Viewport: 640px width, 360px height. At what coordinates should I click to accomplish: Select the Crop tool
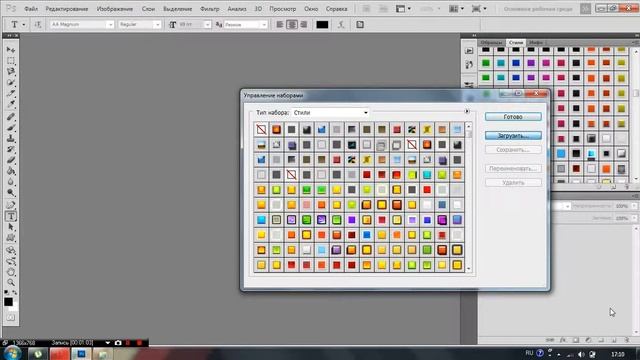point(11,93)
